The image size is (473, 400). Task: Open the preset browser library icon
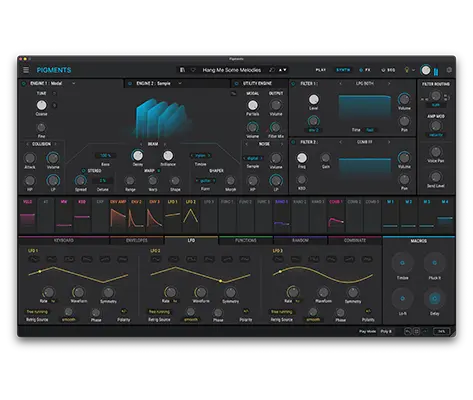pyautogui.click(x=182, y=70)
